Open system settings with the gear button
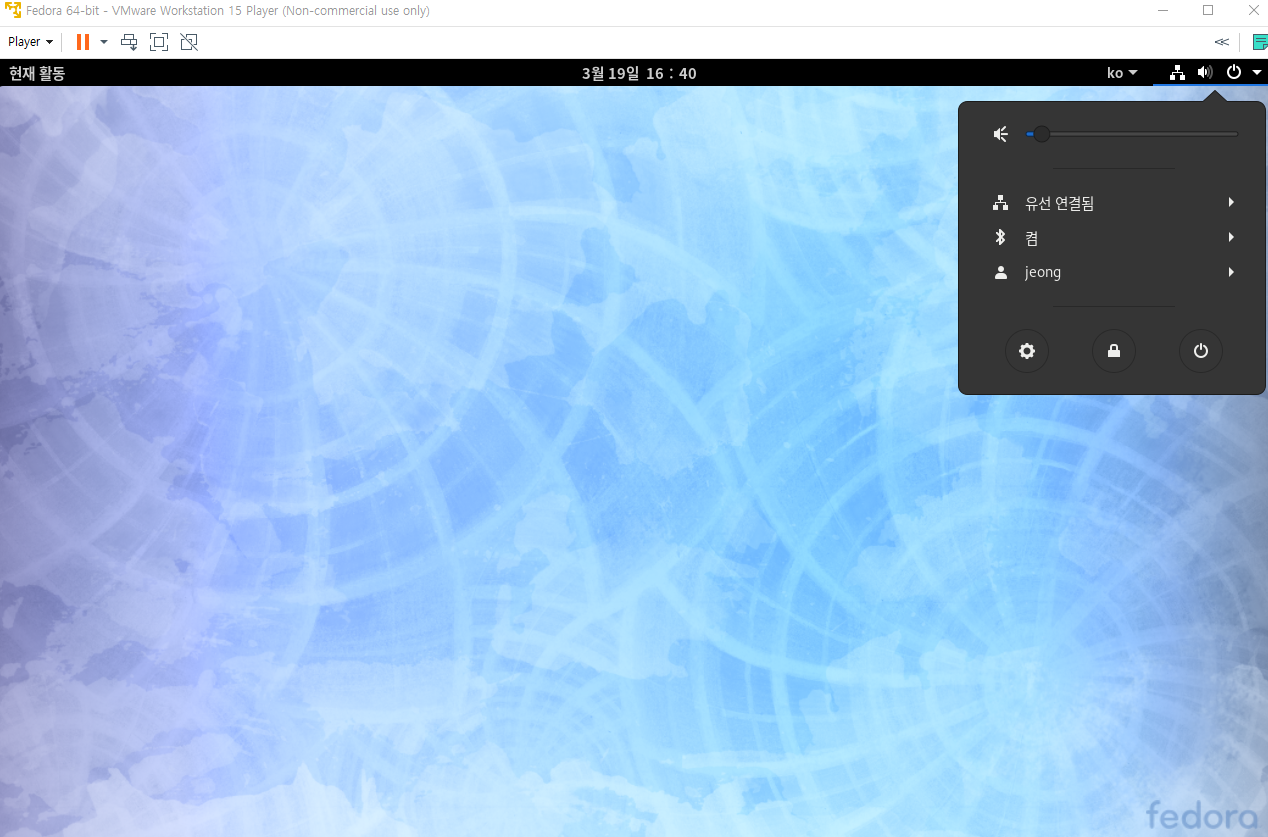 tap(1027, 351)
